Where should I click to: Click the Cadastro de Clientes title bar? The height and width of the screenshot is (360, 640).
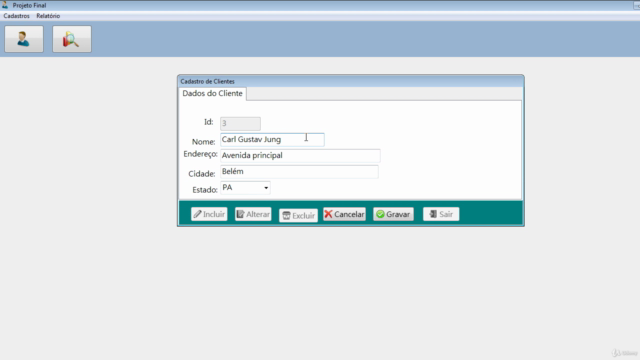coord(351,81)
